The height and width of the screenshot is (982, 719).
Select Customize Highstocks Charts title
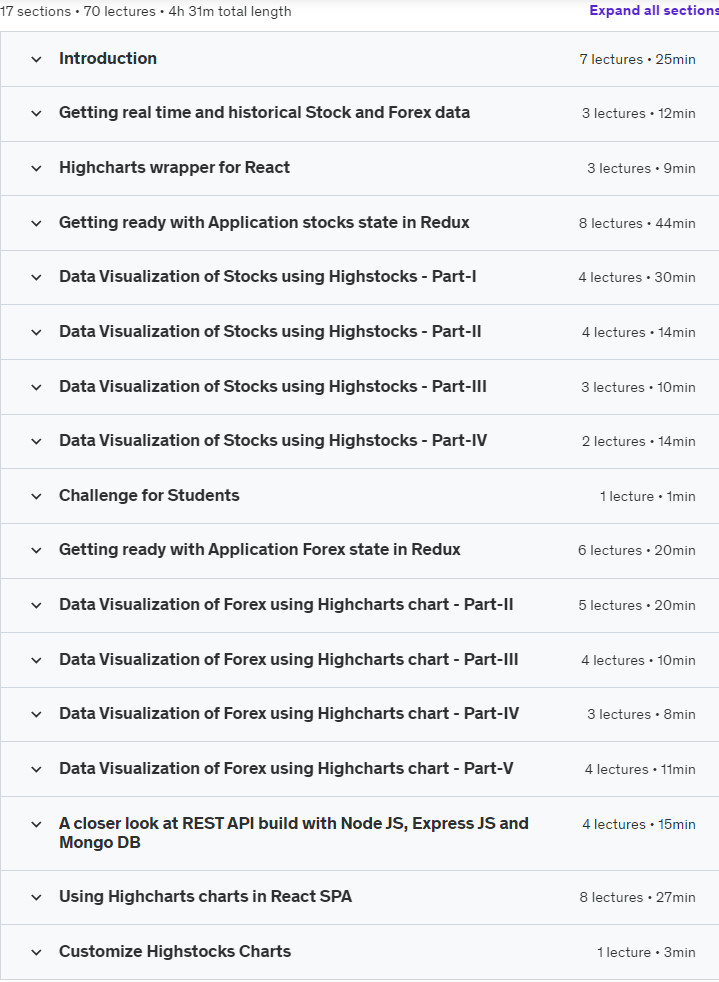click(175, 952)
